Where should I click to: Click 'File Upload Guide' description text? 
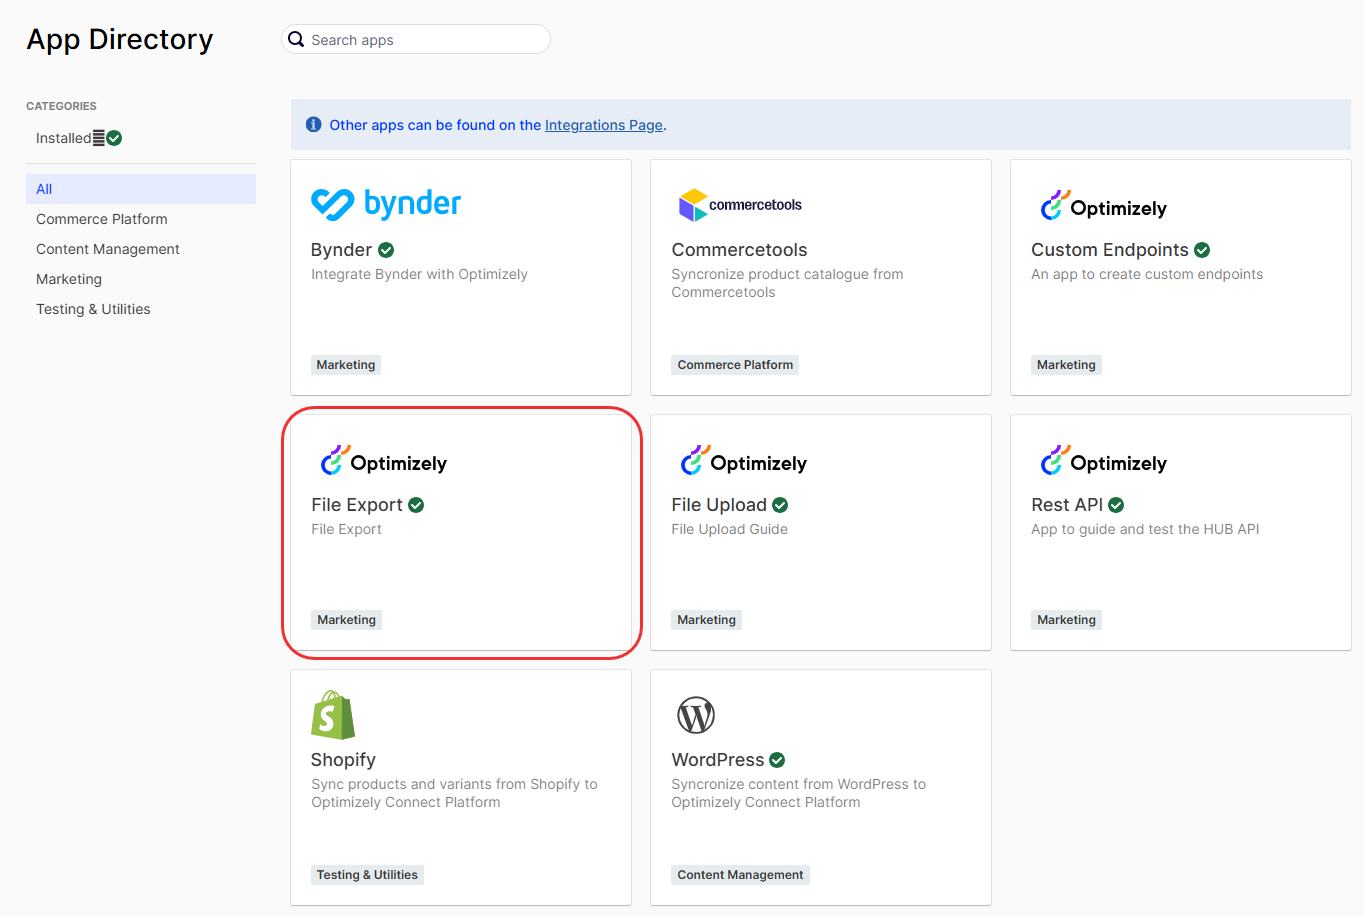pyautogui.click(x=730, y=529)
